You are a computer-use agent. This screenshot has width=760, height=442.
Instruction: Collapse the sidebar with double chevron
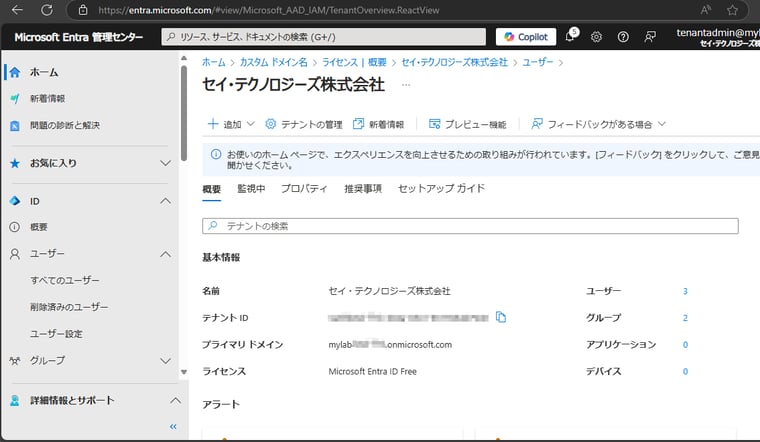(x=173, y=426)
